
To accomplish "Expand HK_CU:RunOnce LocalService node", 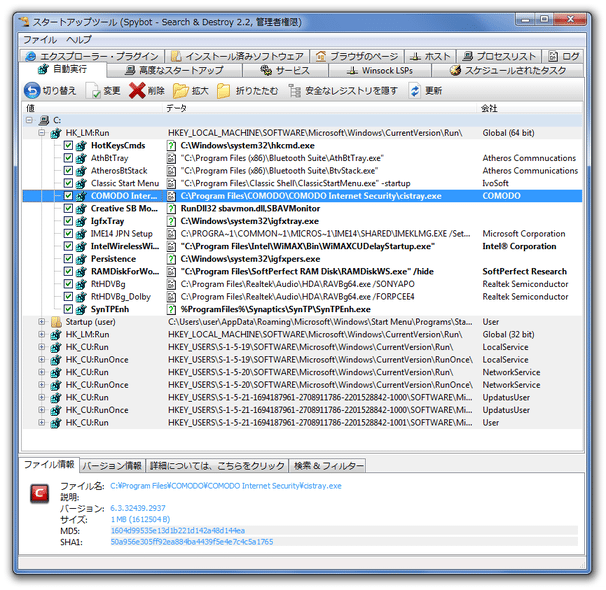I will 41,359.
